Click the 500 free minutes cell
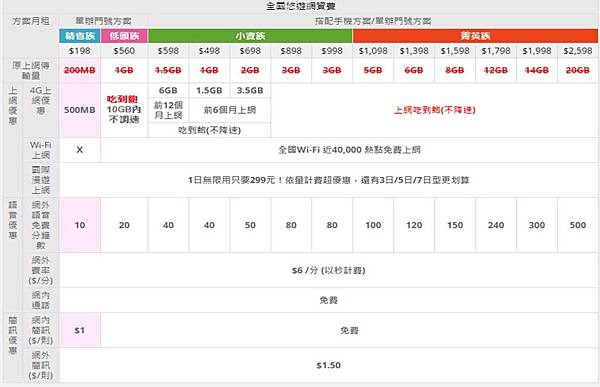Image resolution: width=600 pixels, height=387 pixels. pyautogui.click(x=578, y=225)
